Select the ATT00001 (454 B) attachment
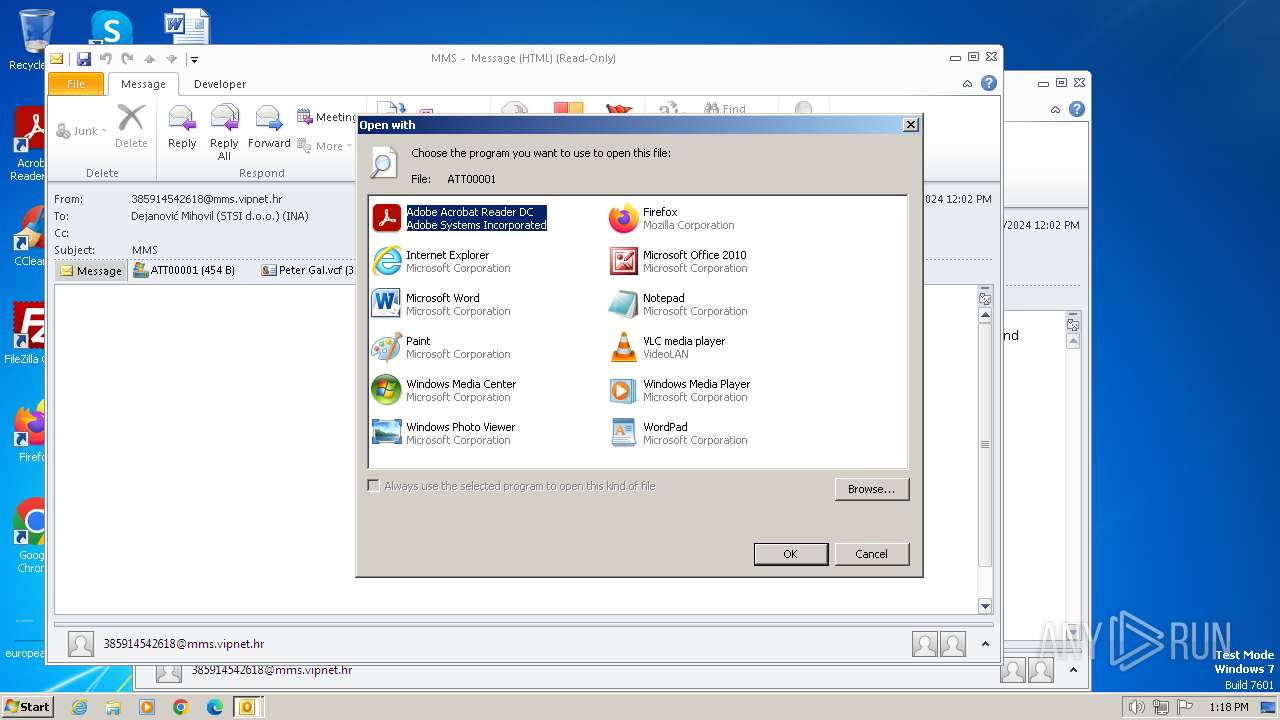1280x720 pixels. (x=184, y=270)
